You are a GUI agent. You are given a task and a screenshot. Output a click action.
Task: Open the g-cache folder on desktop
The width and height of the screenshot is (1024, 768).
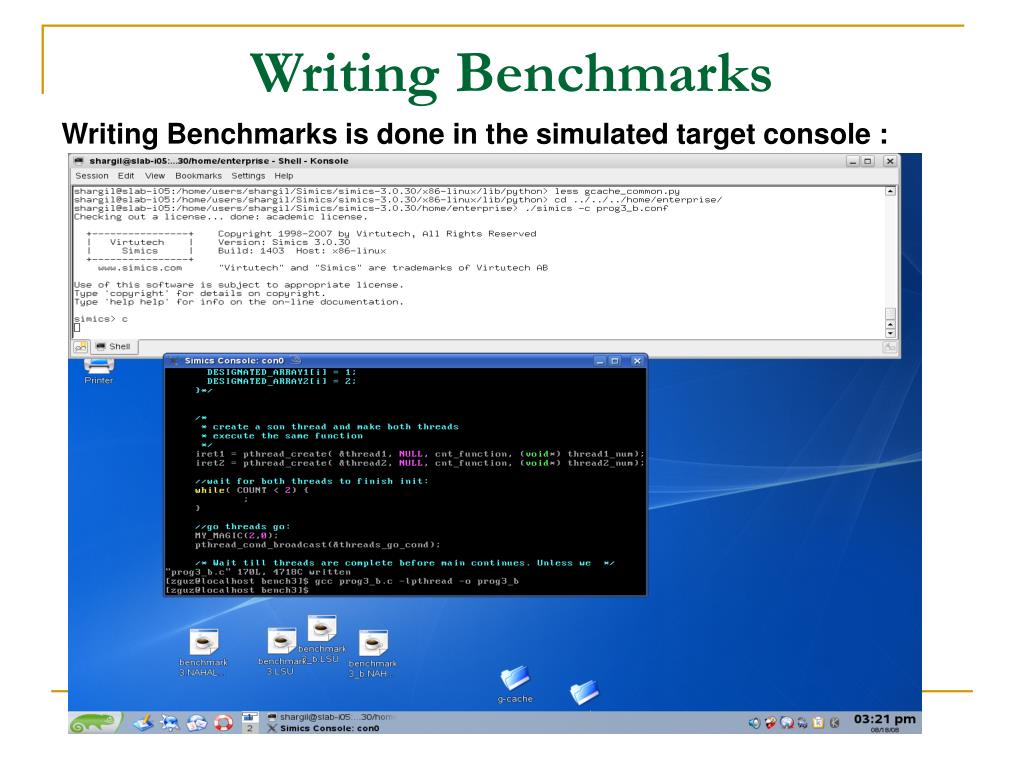click(515, 684)
